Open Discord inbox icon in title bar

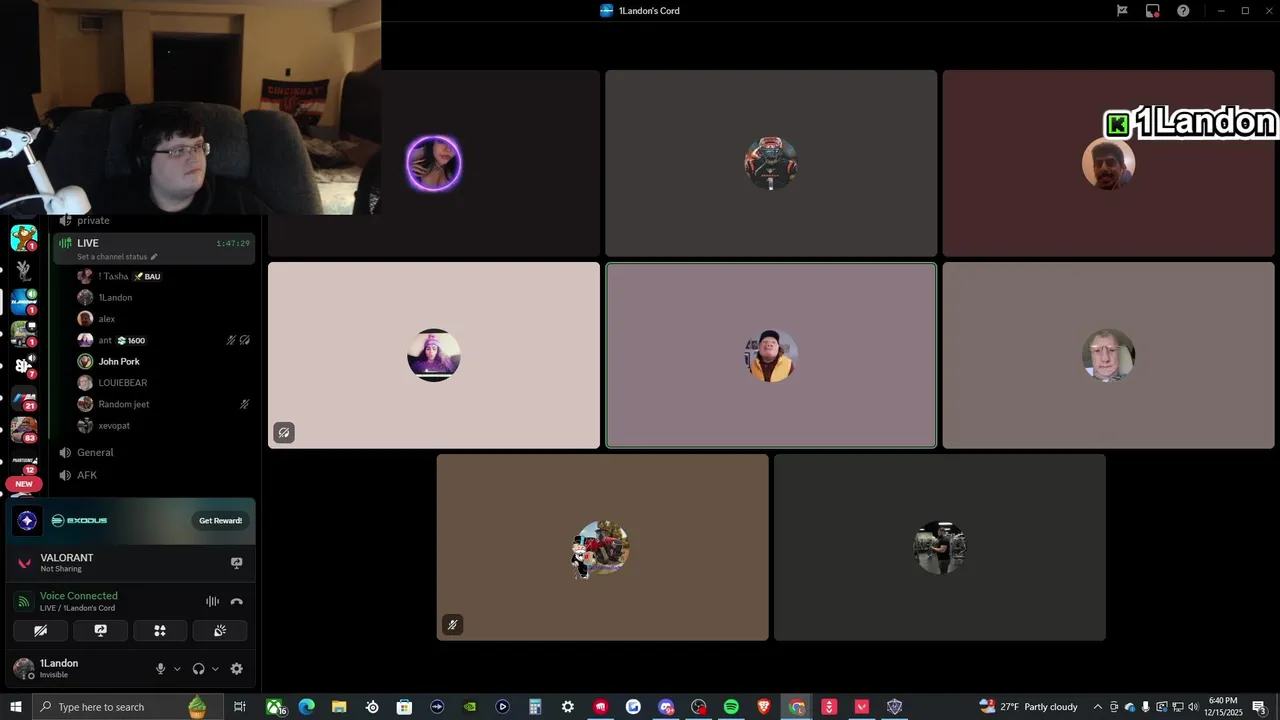(1153, 11)
